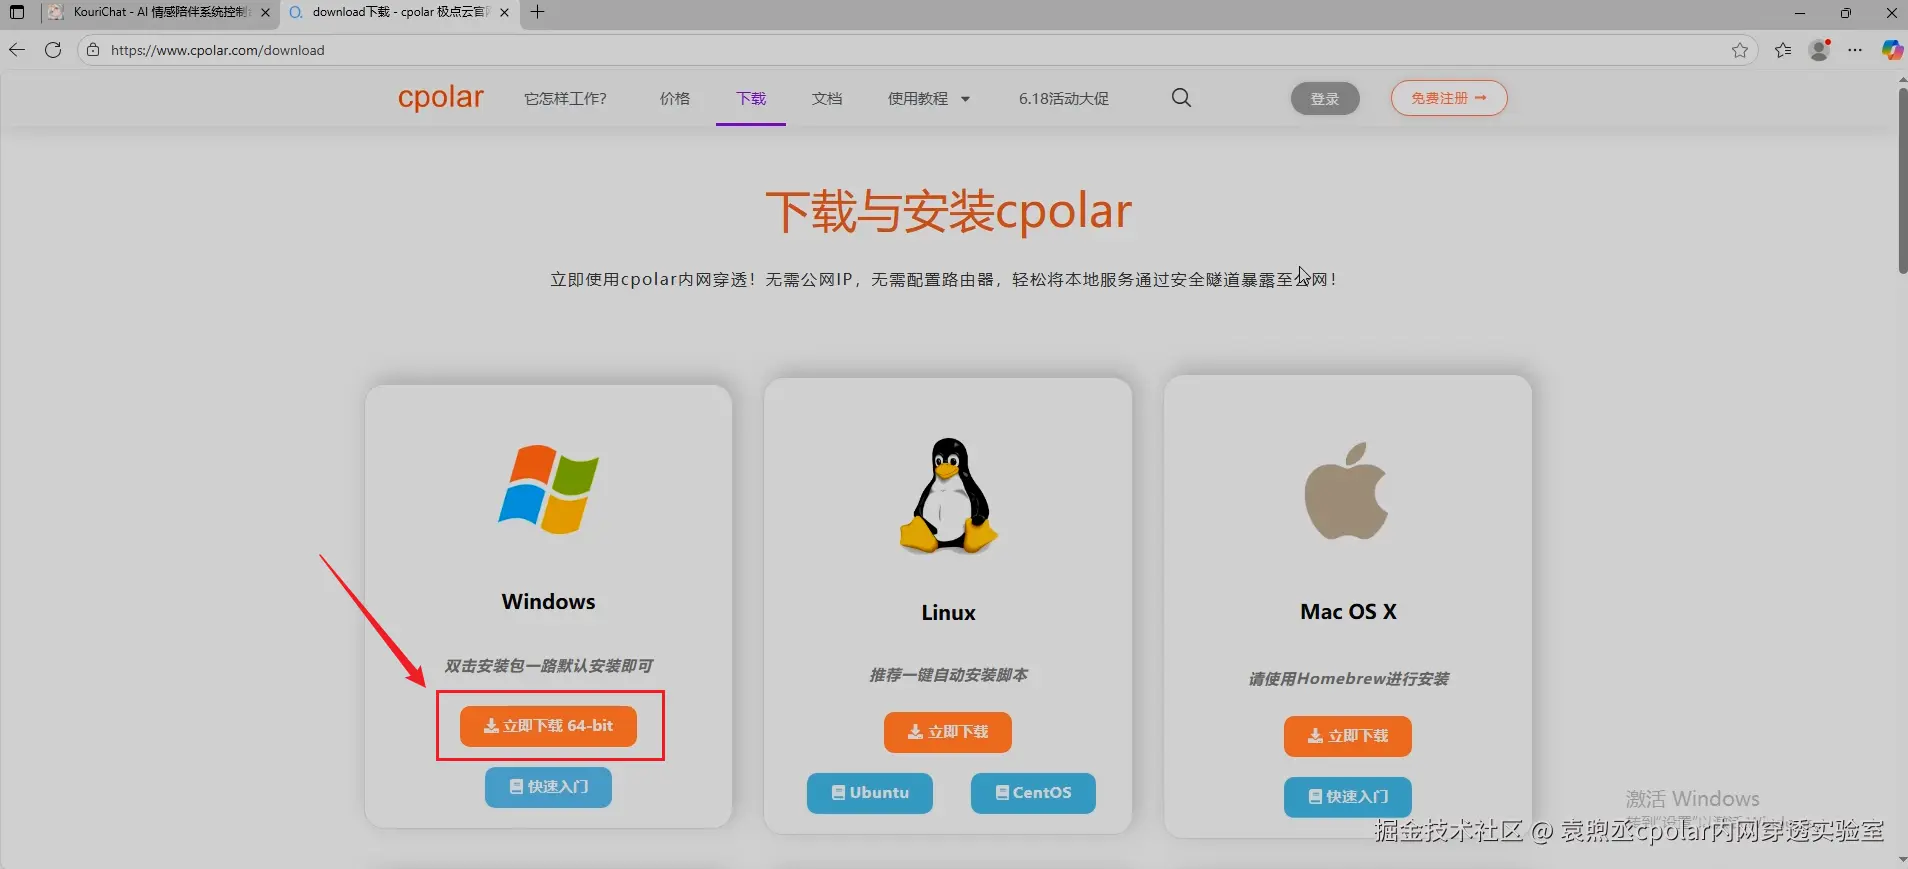The image size is (1908, 869).
Task: Click the Mac OS X 立即下载 button
Action: click(x=1348, y=736)
